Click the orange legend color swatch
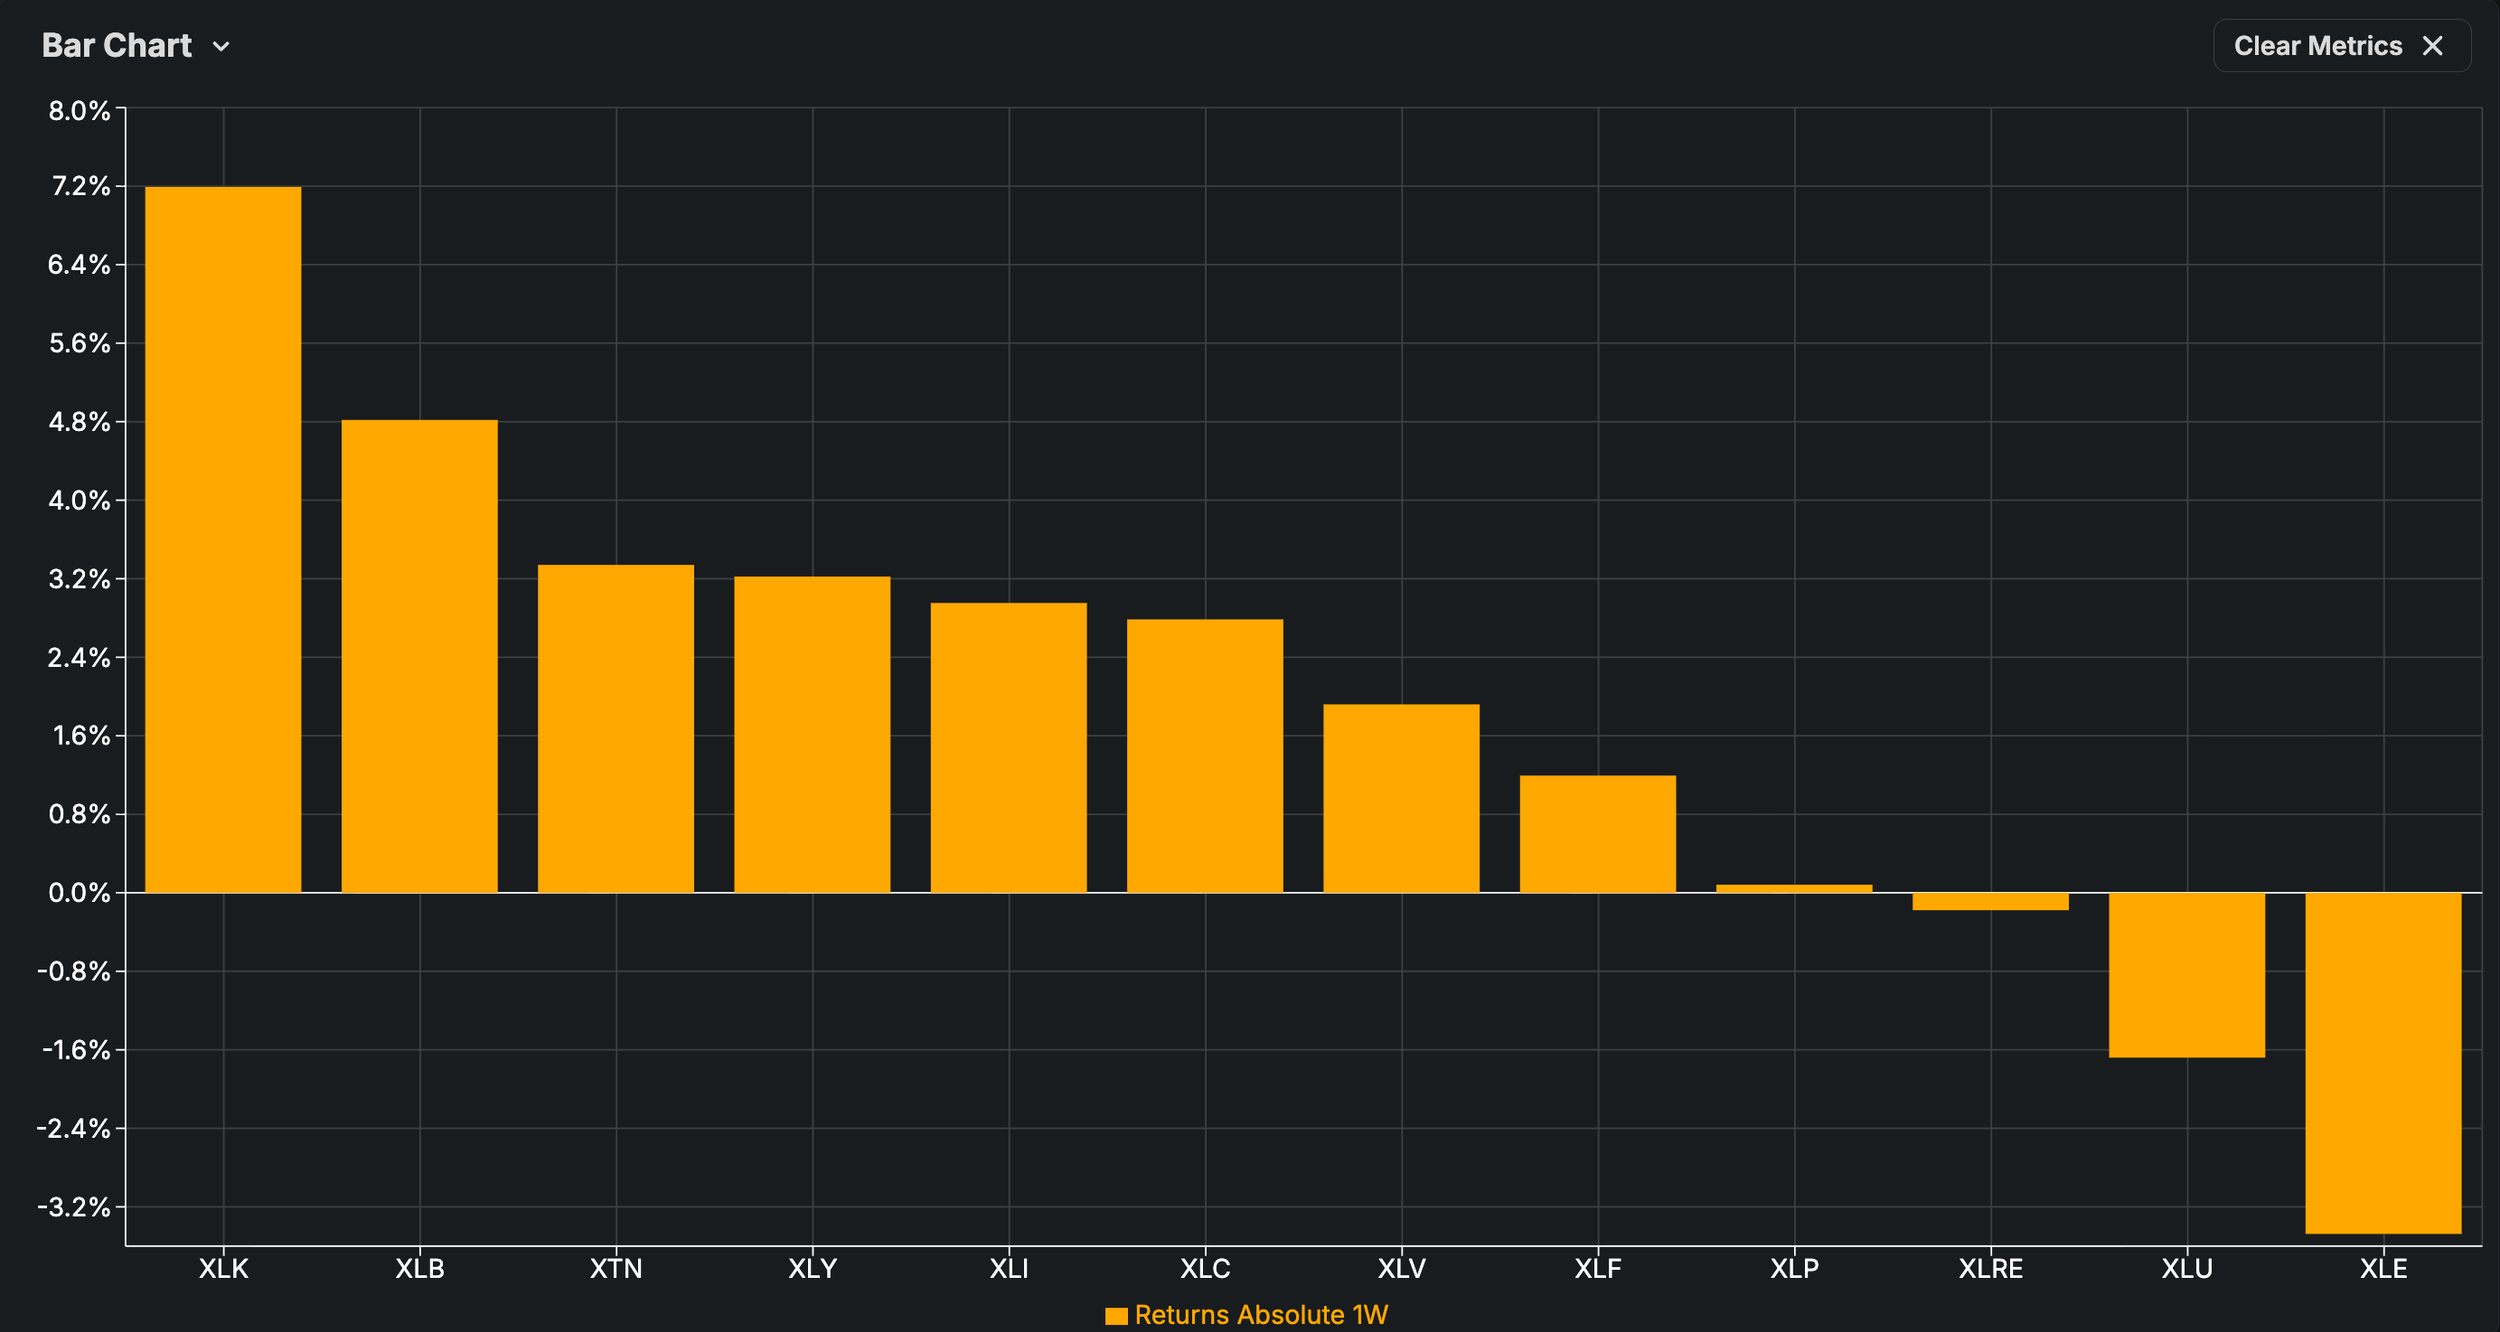This screenshot has width=2500, height=1332. click(x=1116, y=1316)
